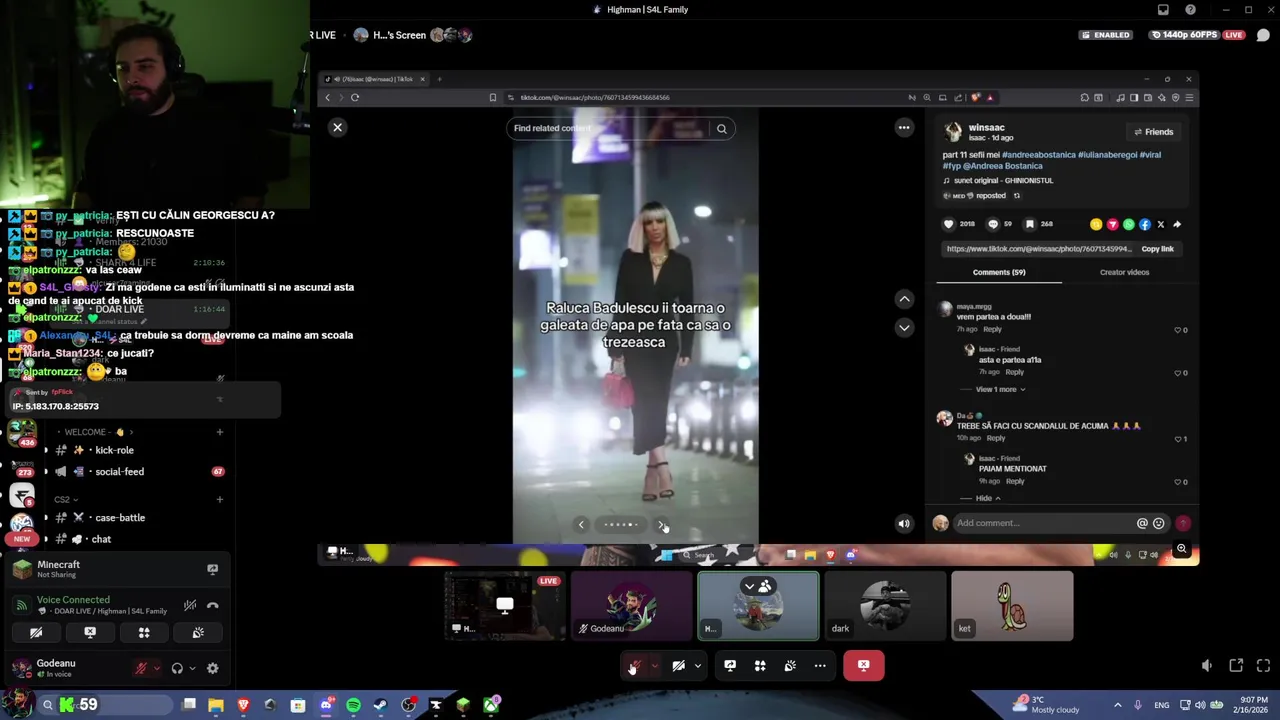This screenshot has width=1280, height=720.
Task: Insert mention with @ icon
Action: pyautogui.click(x=1142, y=523)
